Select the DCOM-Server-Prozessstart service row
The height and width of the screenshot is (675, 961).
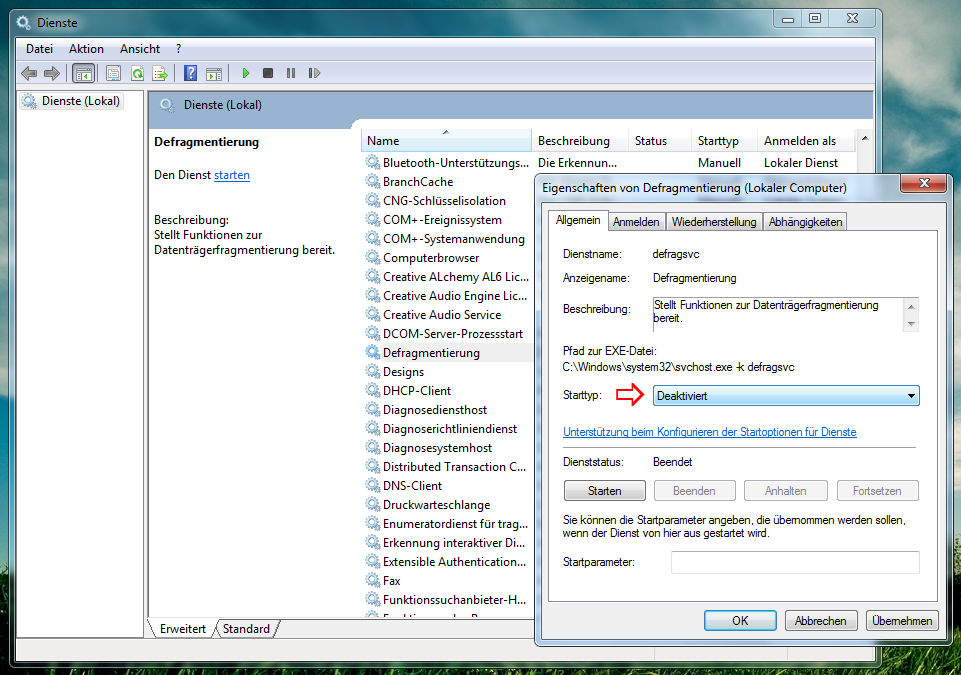[448, 333]
